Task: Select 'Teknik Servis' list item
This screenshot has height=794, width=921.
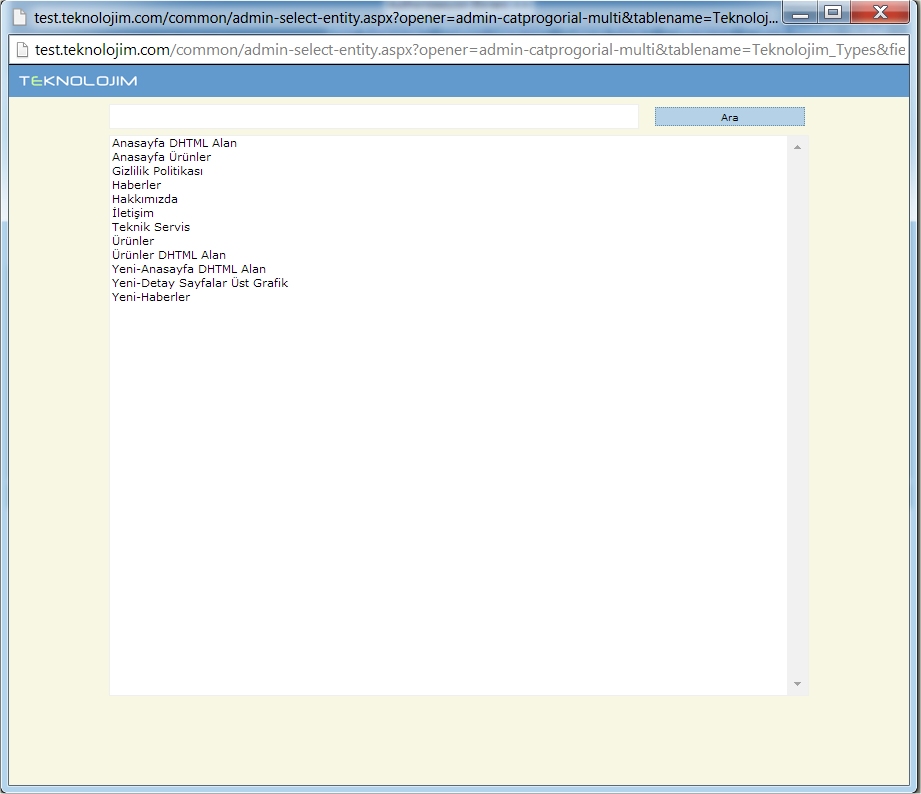Action: [x=449, y=227]
